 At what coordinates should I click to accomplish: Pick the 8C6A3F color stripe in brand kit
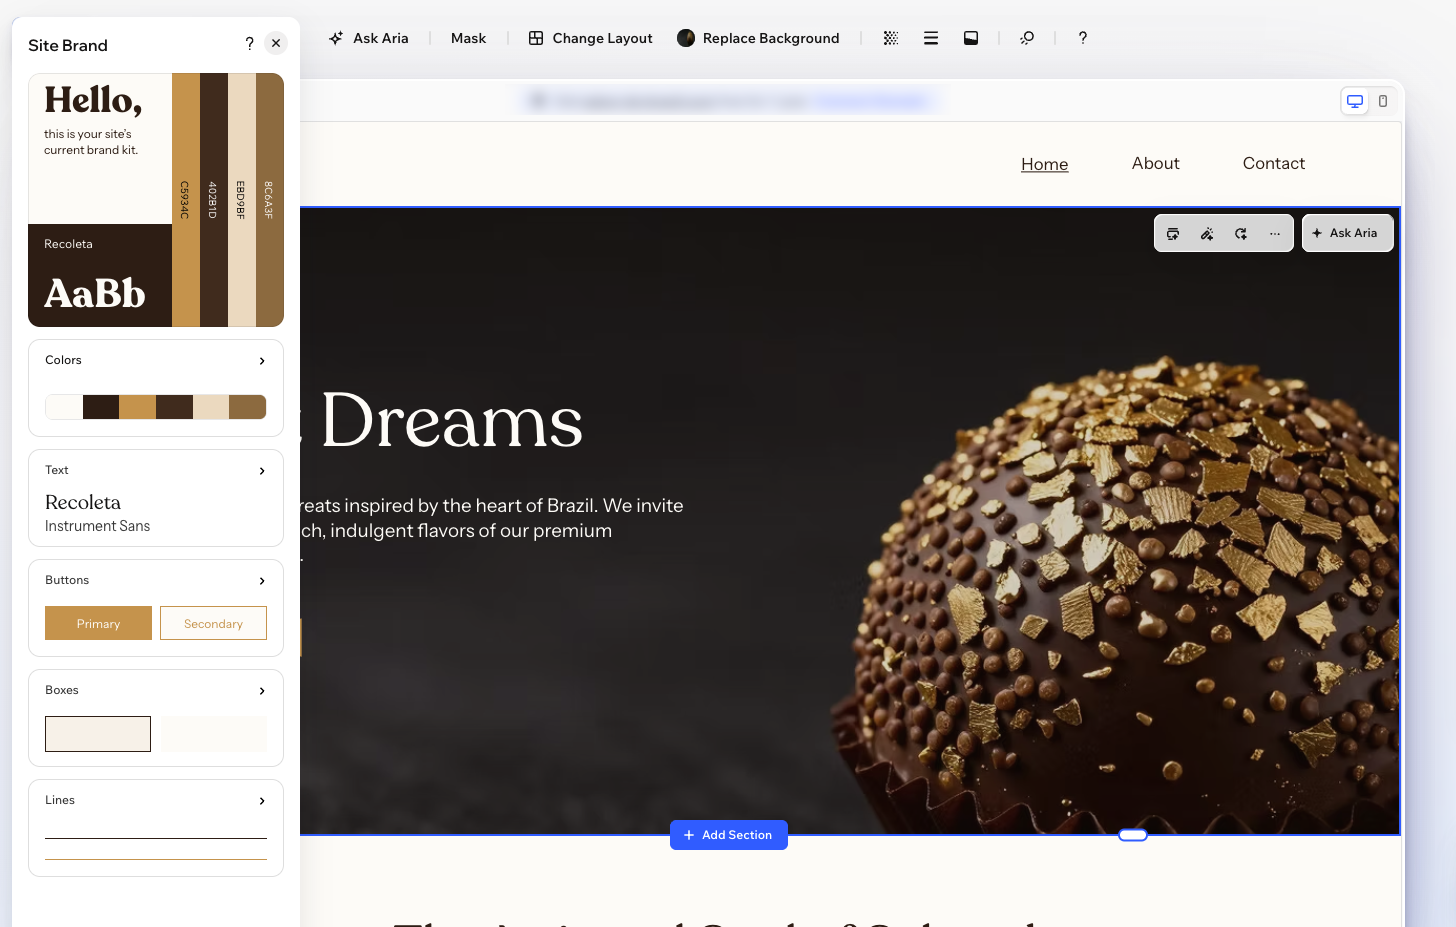tap(270, 200)
